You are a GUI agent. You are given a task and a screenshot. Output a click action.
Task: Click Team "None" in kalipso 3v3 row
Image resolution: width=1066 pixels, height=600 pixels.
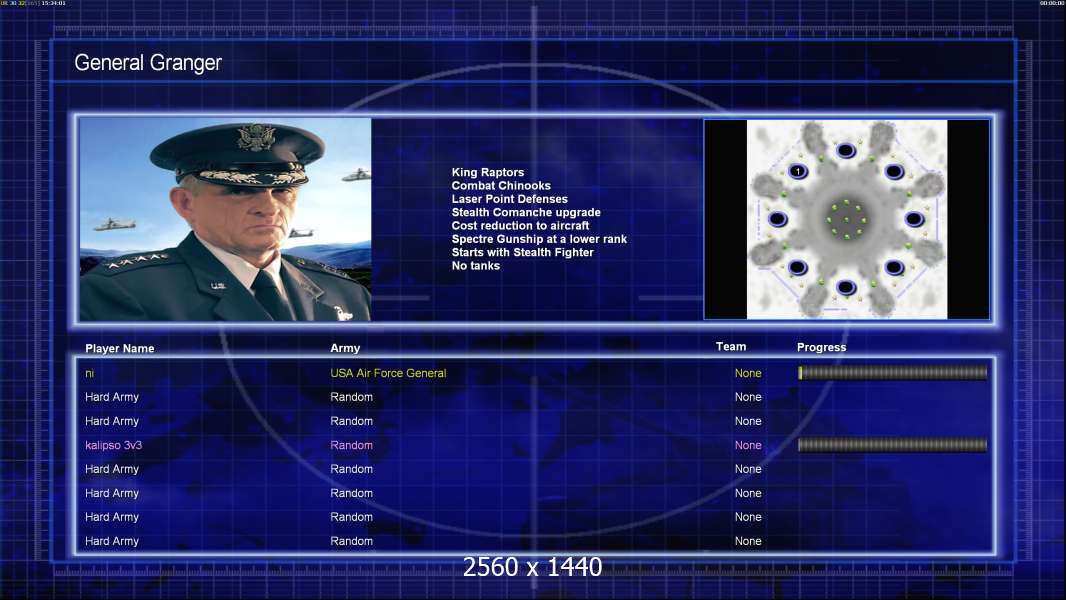[x=748, y=445]
